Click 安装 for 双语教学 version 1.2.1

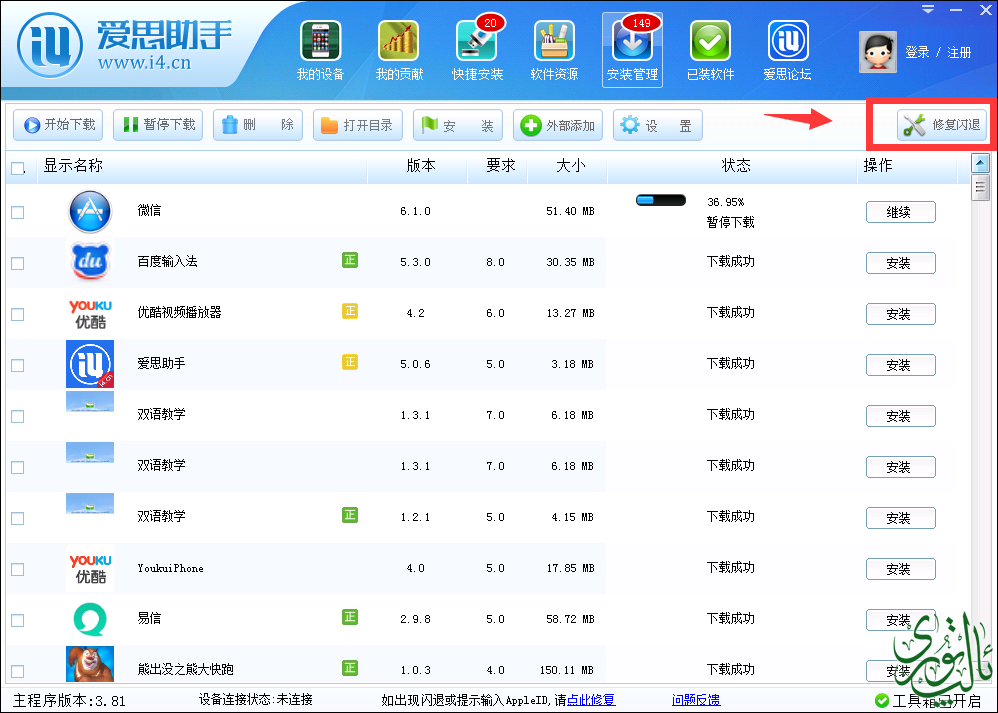[x=900, y=518]
